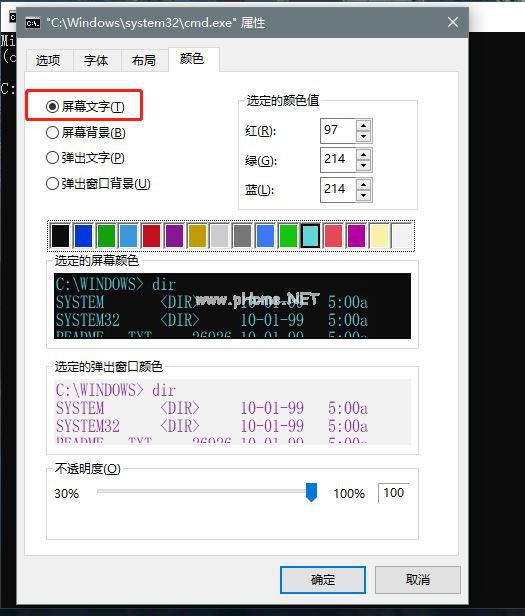Click the 取消 button

[417, 579]
